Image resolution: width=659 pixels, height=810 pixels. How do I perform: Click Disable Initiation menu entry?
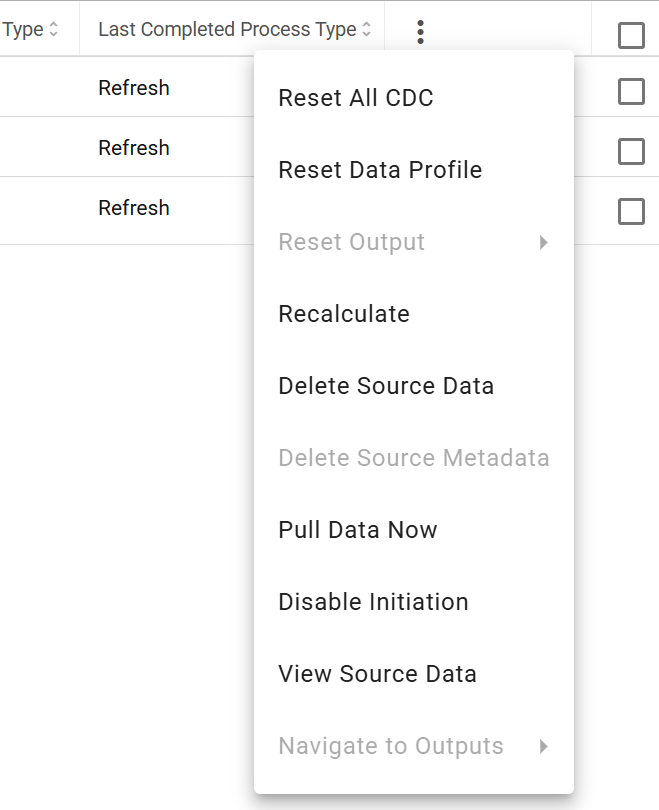tap(414, 602)
